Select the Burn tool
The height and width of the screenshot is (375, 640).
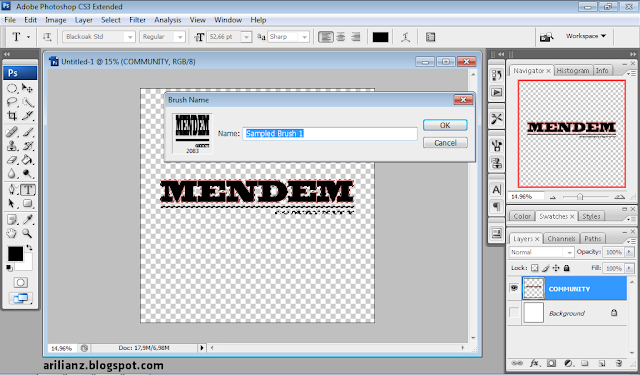pyautogui.click(x=27, y=173)
